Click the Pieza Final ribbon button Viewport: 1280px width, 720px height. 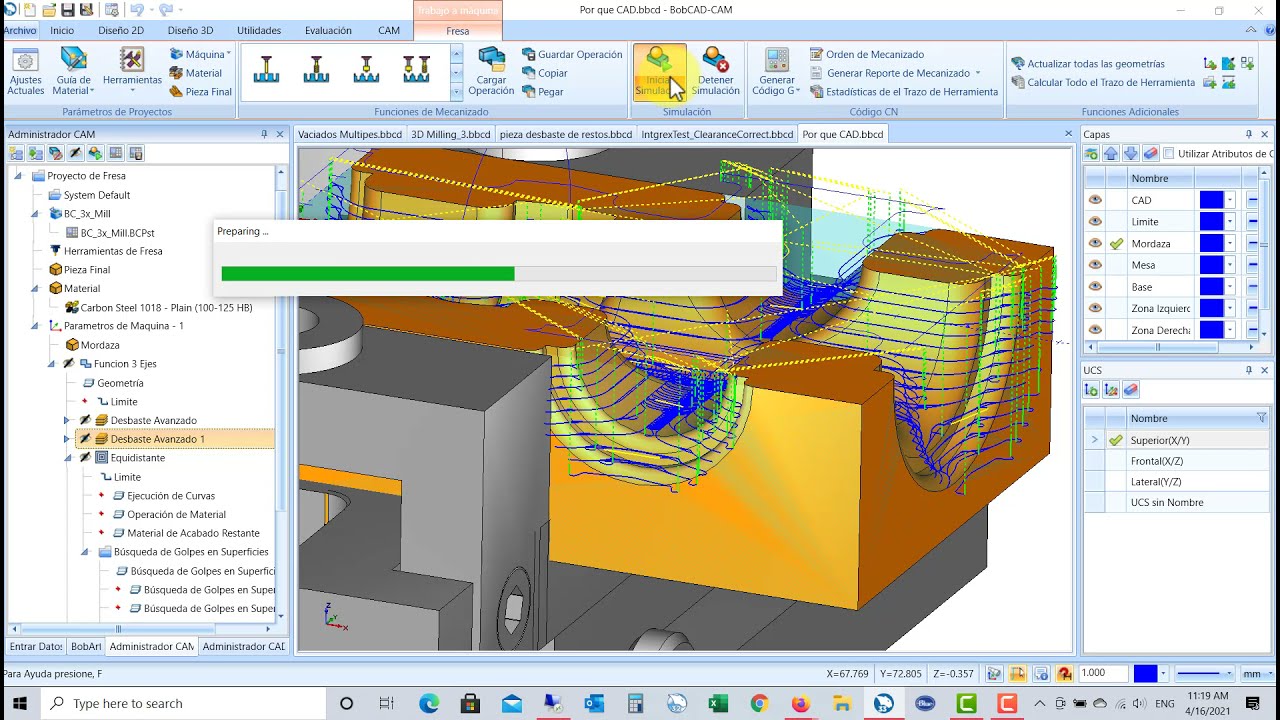201,91
